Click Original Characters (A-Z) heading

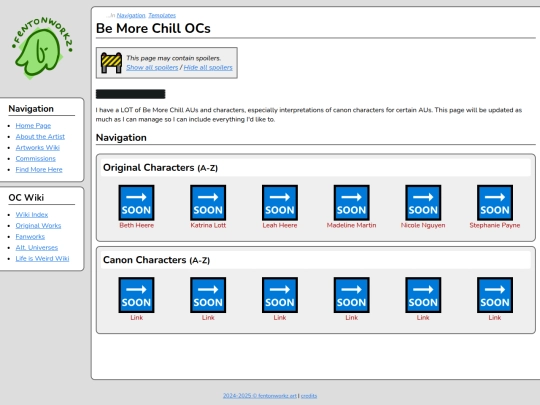(x=160, y=168)
